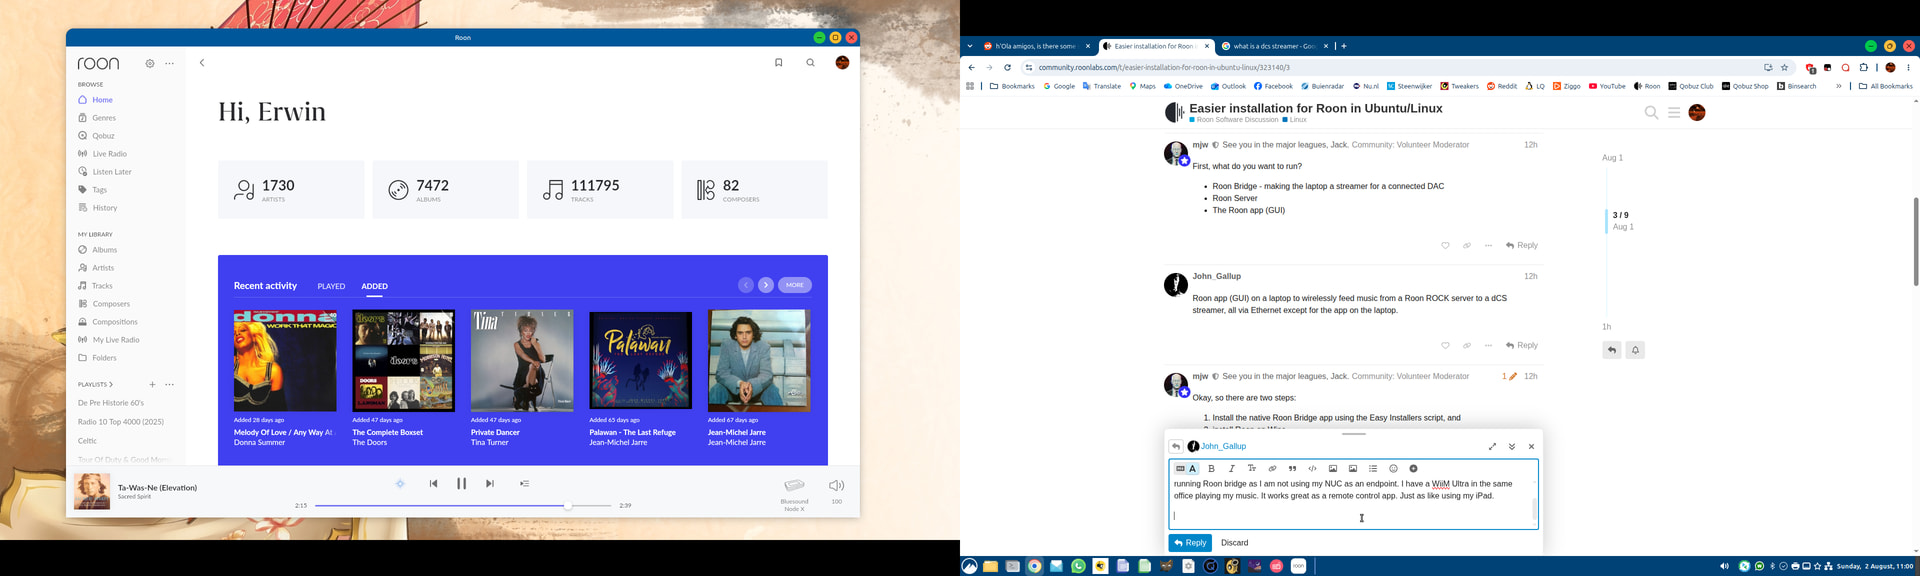Open the 1730 Artists card
1920x576 pixels.
pyautogui.click(x=291, y=189)
